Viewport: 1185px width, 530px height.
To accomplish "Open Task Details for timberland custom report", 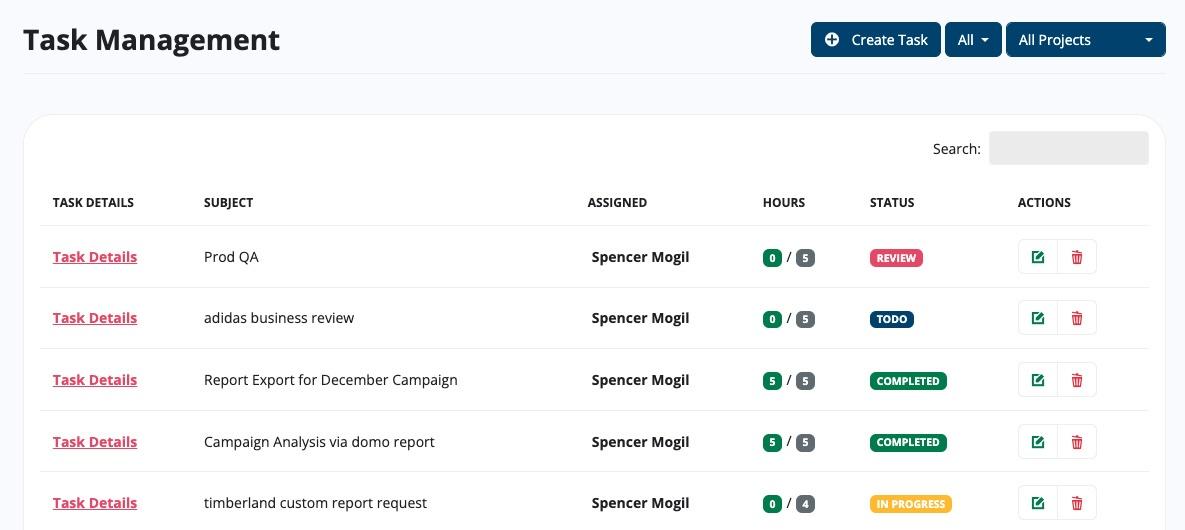I will coord(94,503).
